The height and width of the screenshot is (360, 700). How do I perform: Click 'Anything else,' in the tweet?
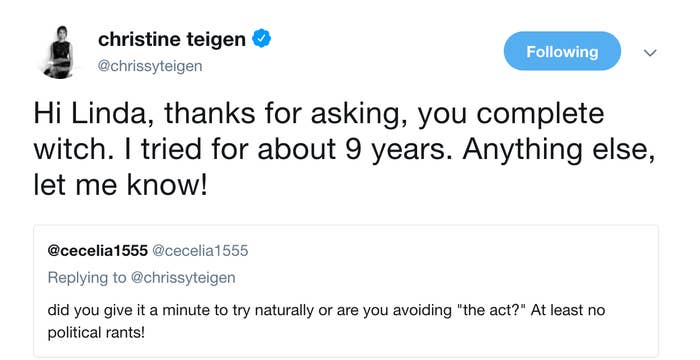pos(558,150)
